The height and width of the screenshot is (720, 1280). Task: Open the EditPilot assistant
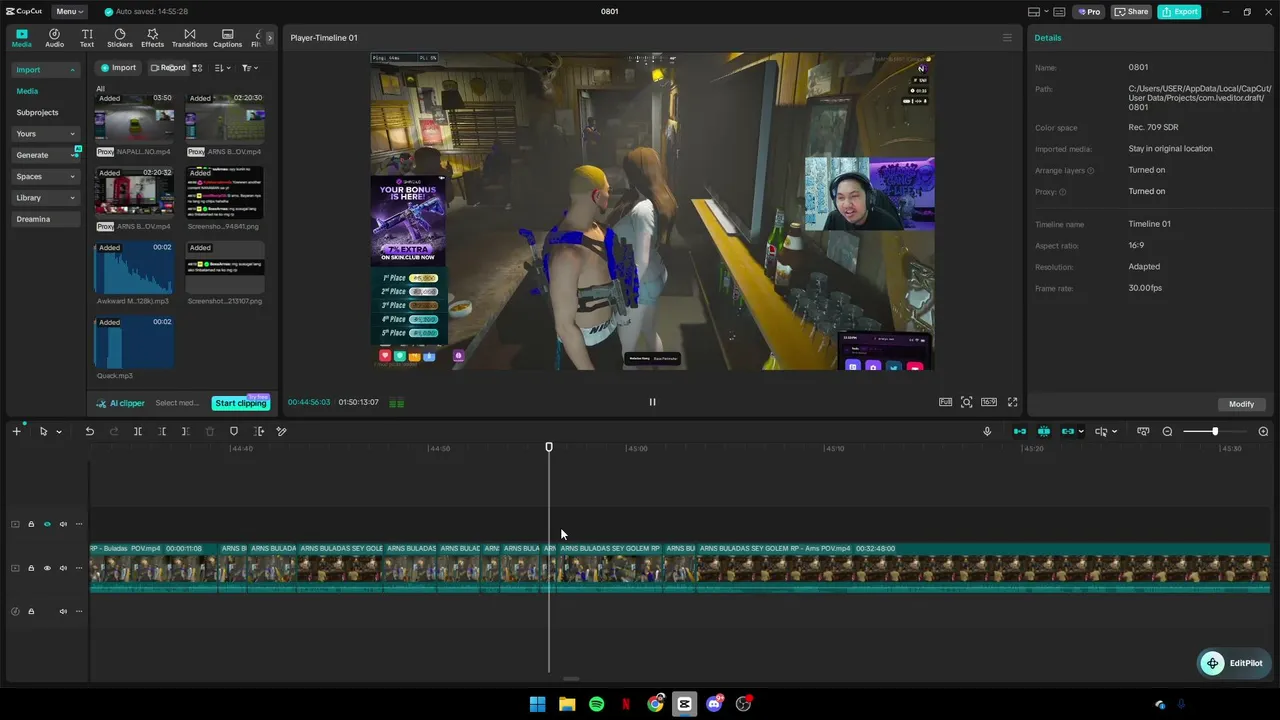(x=1234, y=663)
